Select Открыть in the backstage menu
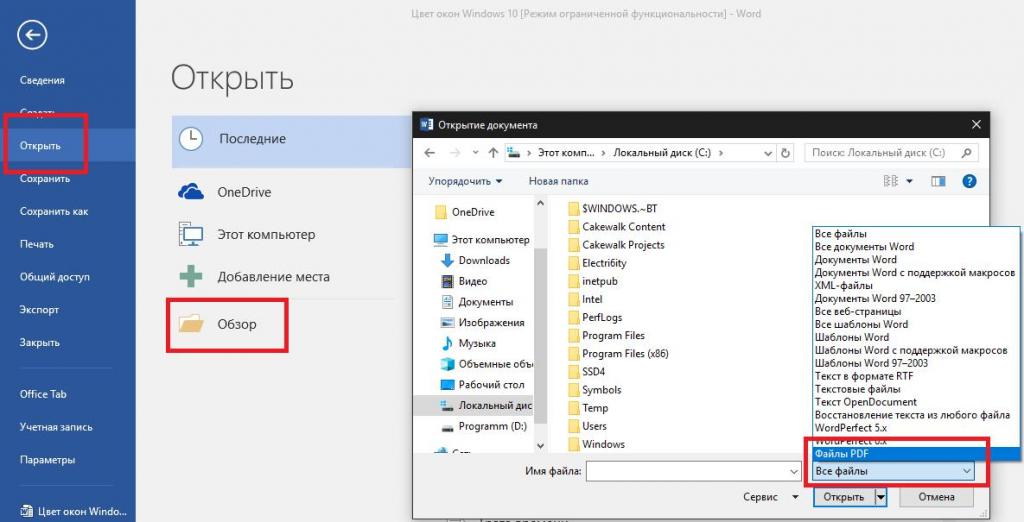The height and width of the screenshot is (522, 1024). click(x=40, y=146)
